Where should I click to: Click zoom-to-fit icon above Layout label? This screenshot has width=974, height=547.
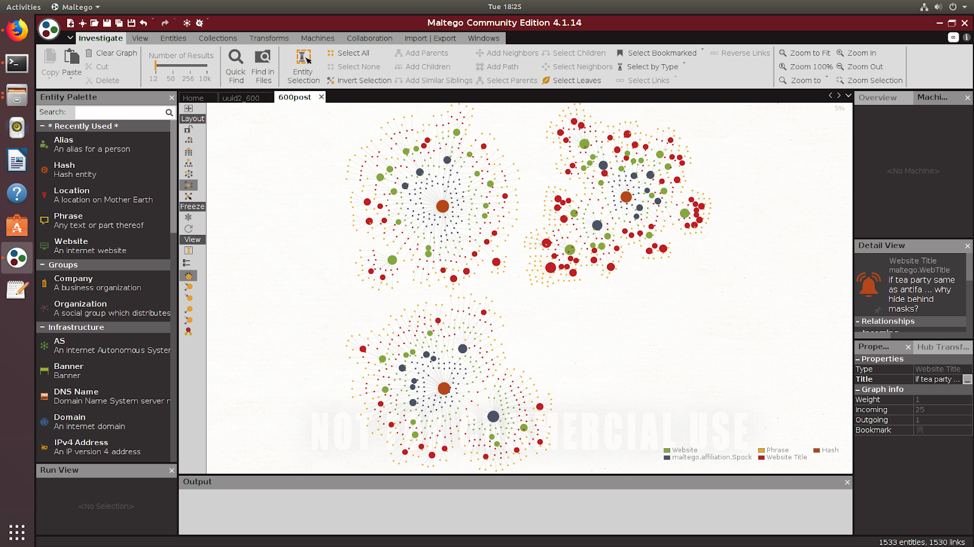(x=188, y=108)
